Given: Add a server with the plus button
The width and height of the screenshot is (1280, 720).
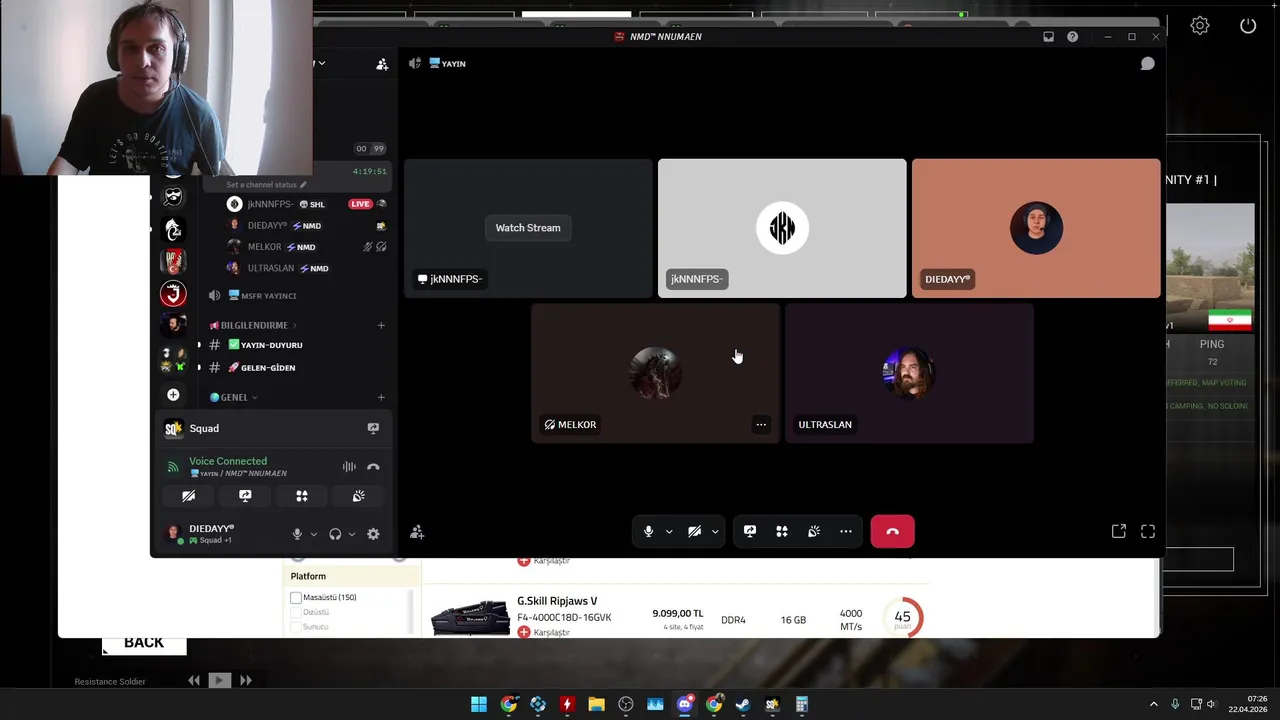Looking at the screenshot, I should [x=173, y=395].
